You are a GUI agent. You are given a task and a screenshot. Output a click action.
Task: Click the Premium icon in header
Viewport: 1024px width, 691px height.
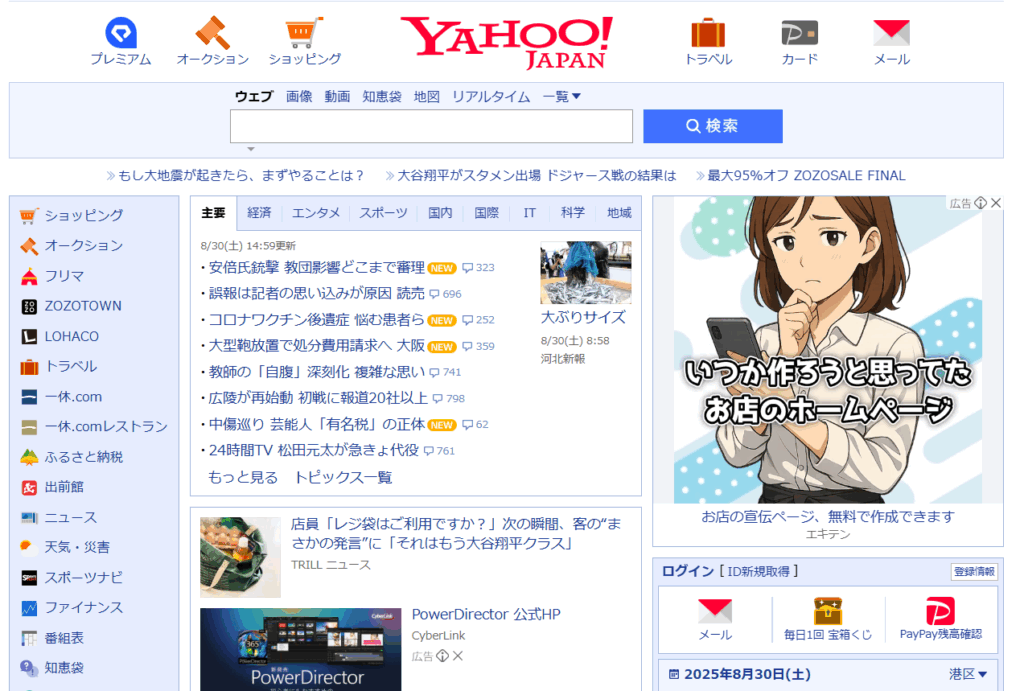(x=120, y=33)
